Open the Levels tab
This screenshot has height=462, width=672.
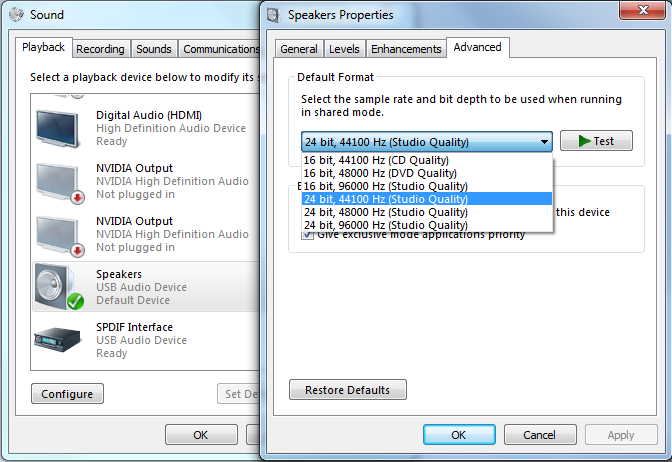click(344, 49)
